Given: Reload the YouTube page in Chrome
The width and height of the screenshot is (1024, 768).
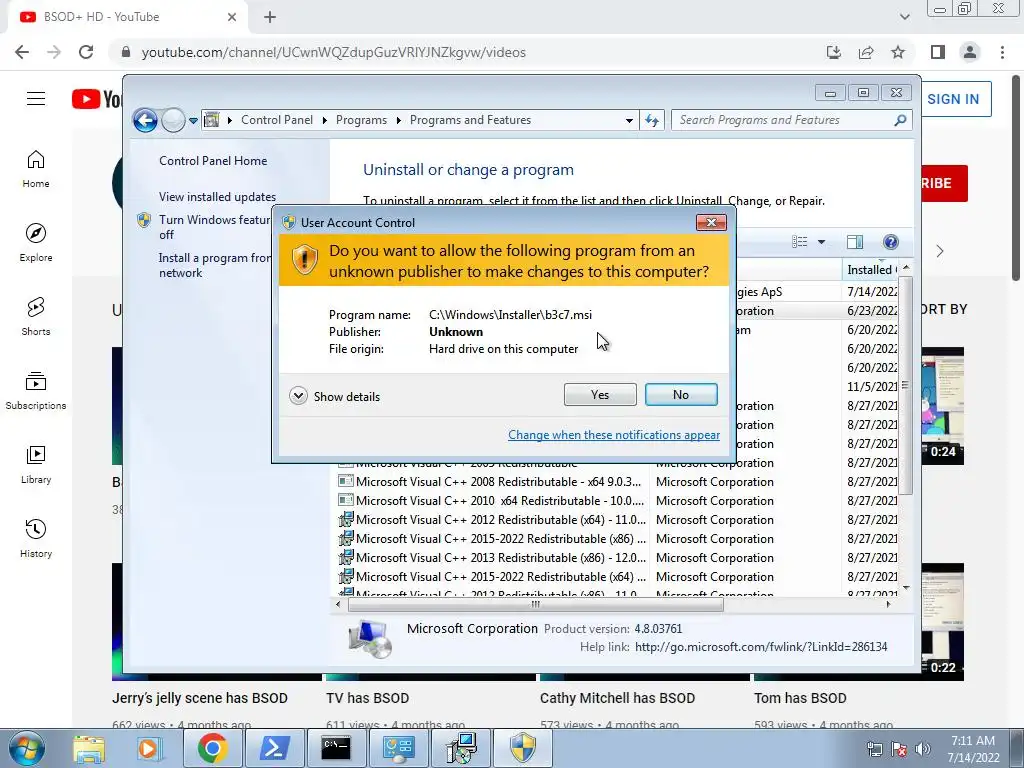Looking at the screenshot, I should click(x=86, y=52).
